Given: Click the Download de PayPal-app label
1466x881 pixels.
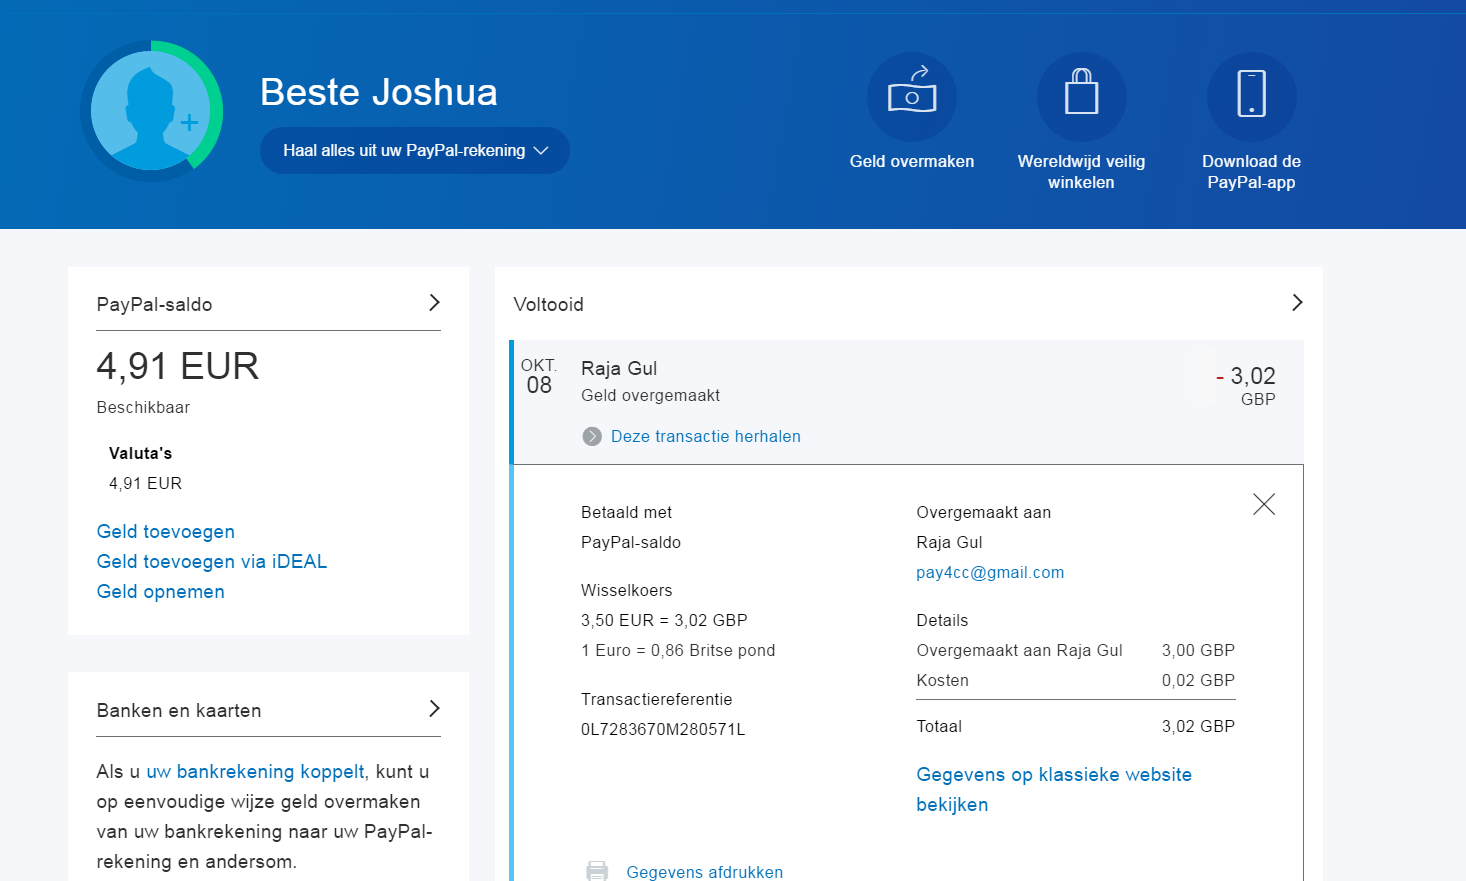Looking at the screenshot, I should (1252, 172).
